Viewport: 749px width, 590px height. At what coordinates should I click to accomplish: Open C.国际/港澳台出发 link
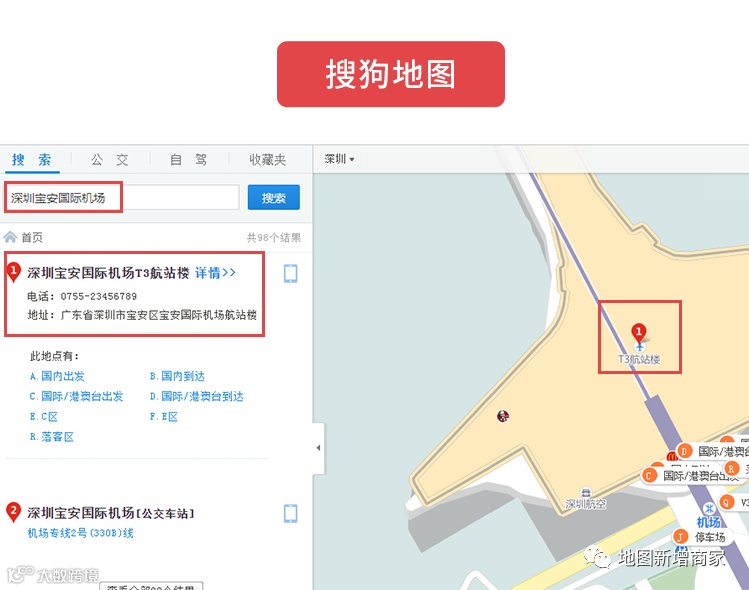pos(76,396)
